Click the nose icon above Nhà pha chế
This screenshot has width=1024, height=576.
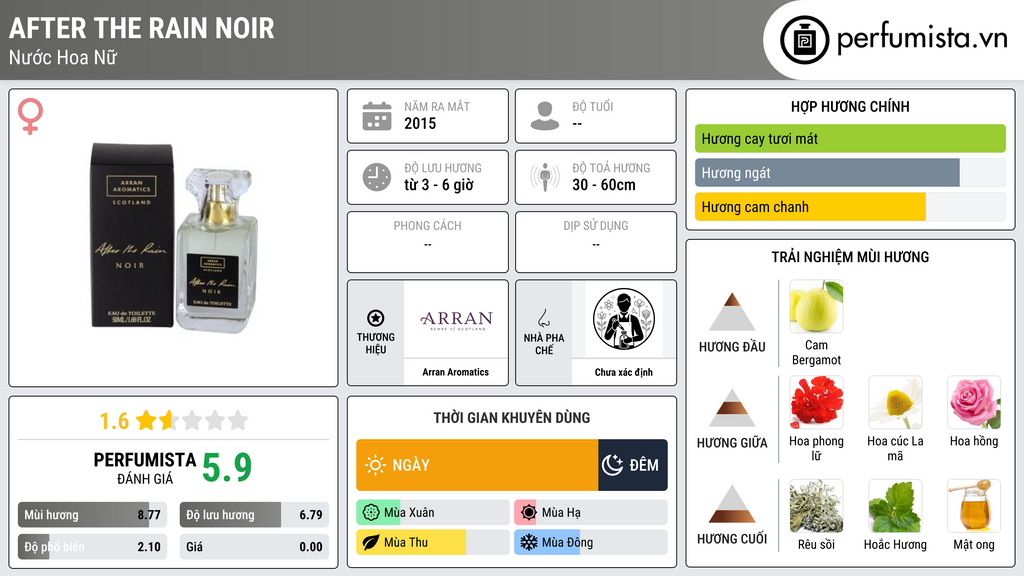coord(543,318)
